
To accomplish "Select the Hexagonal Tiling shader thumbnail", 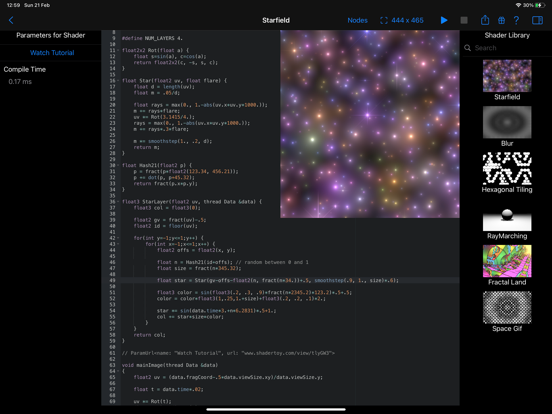I will coord(507,168).
